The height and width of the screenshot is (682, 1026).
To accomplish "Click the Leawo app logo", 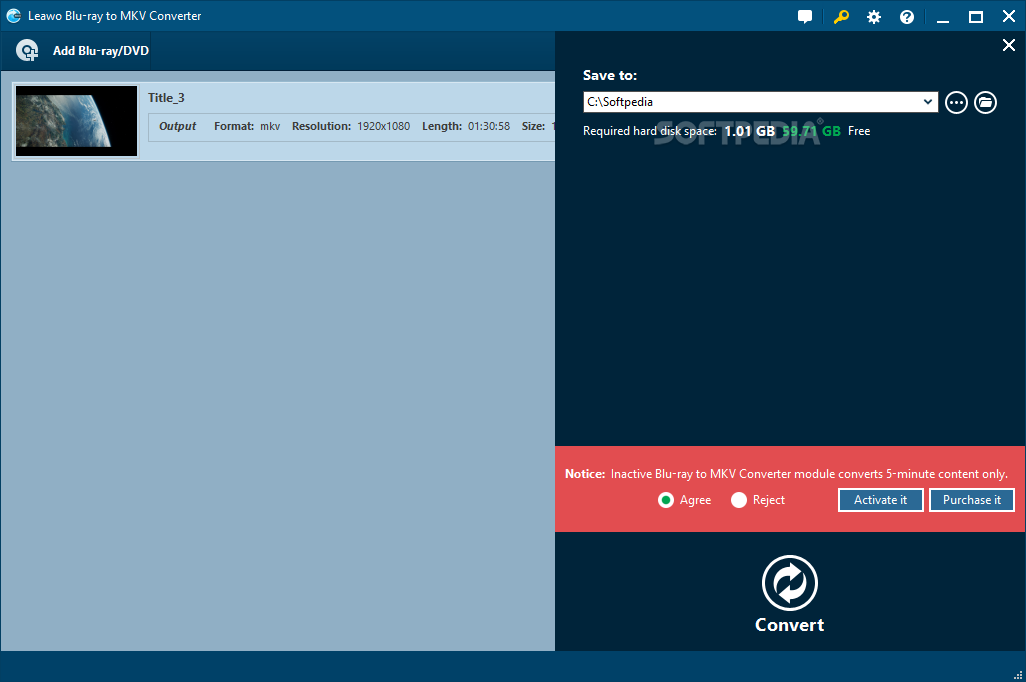I will pos(13,16).
